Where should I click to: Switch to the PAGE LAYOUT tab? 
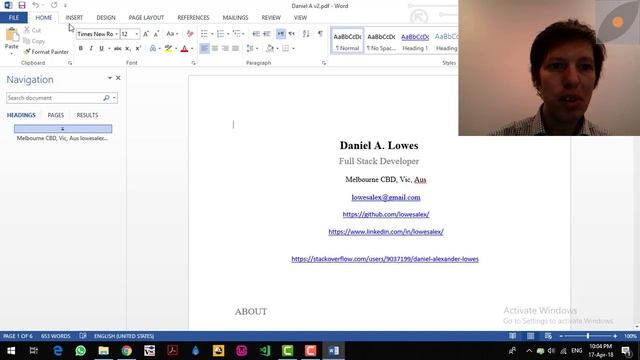click(x=146, y=18)
